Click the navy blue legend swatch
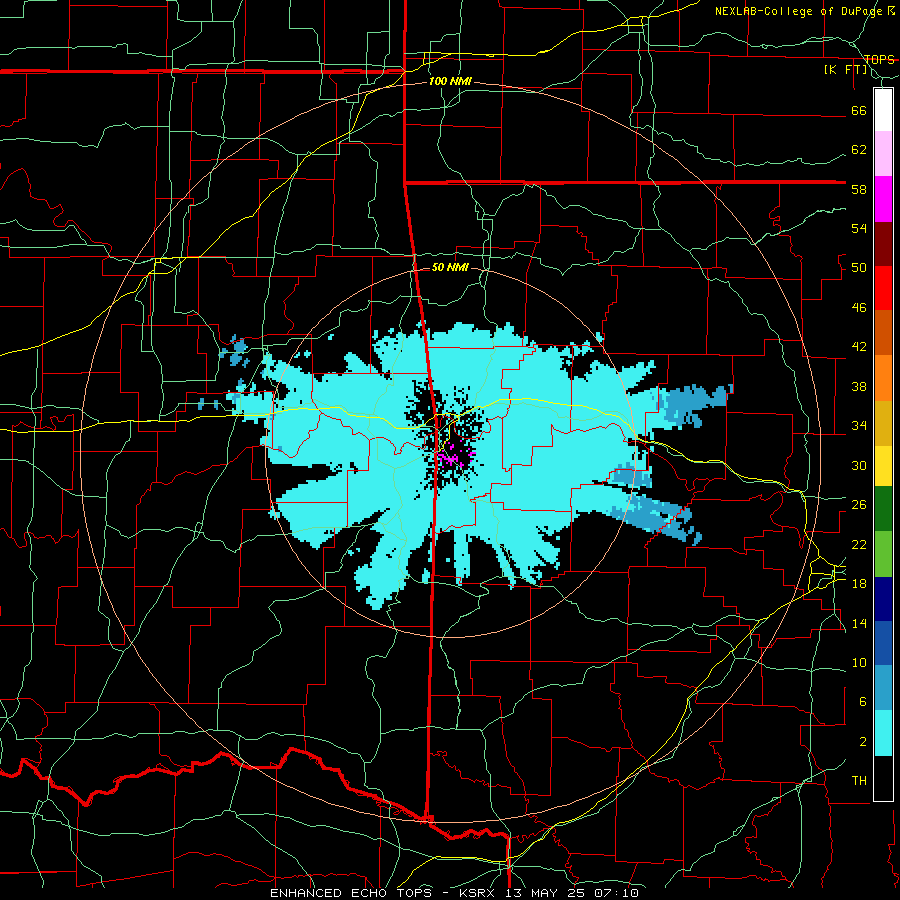 (883, 599)
